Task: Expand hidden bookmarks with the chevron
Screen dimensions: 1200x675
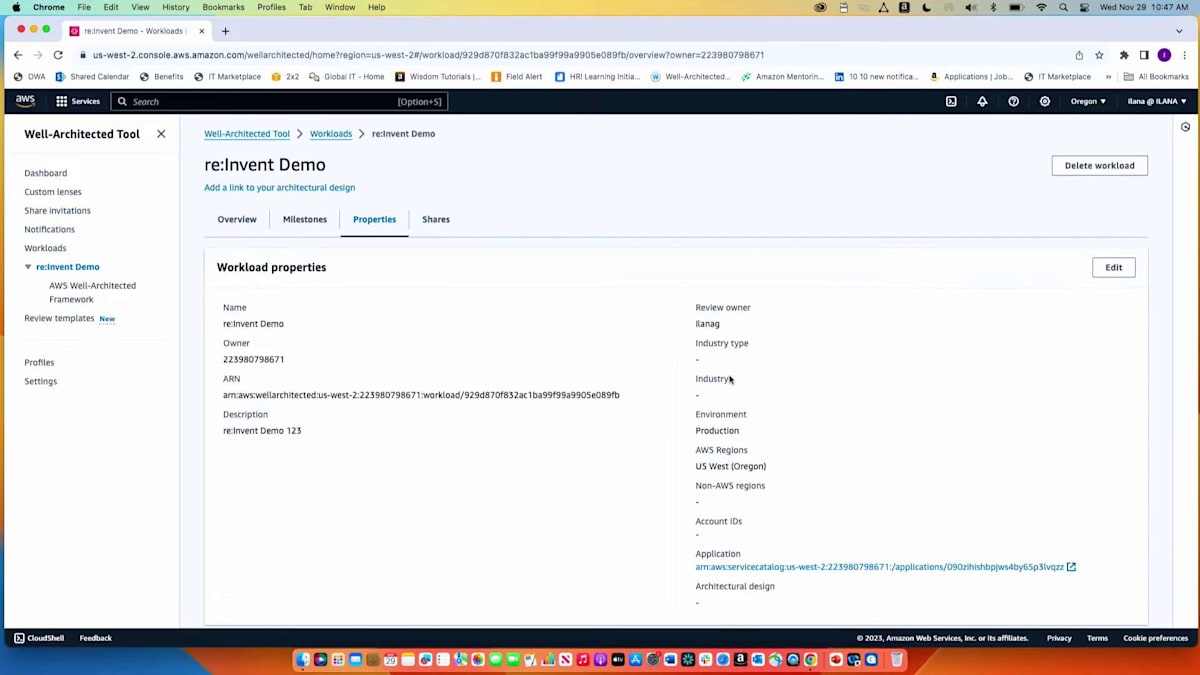Action: tap(1108, 77)
